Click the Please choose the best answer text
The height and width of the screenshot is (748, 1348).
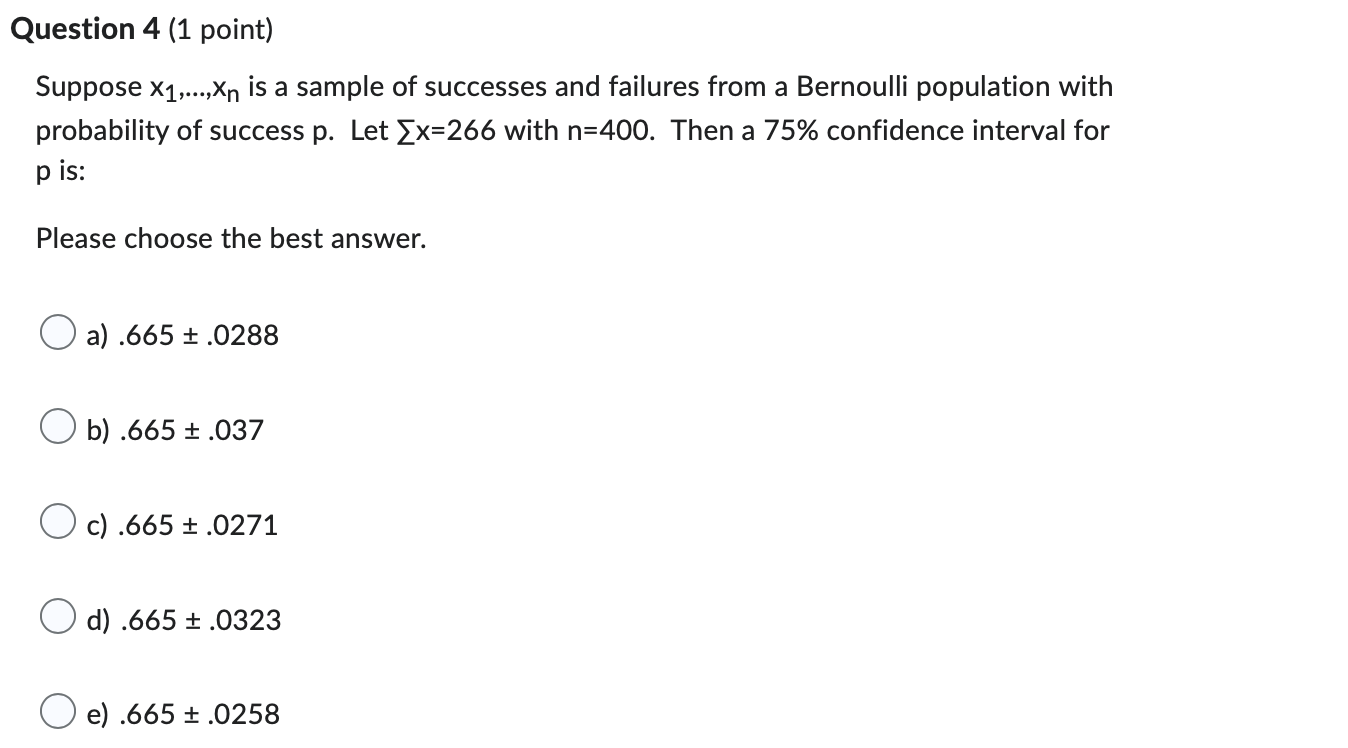(230, 238)
